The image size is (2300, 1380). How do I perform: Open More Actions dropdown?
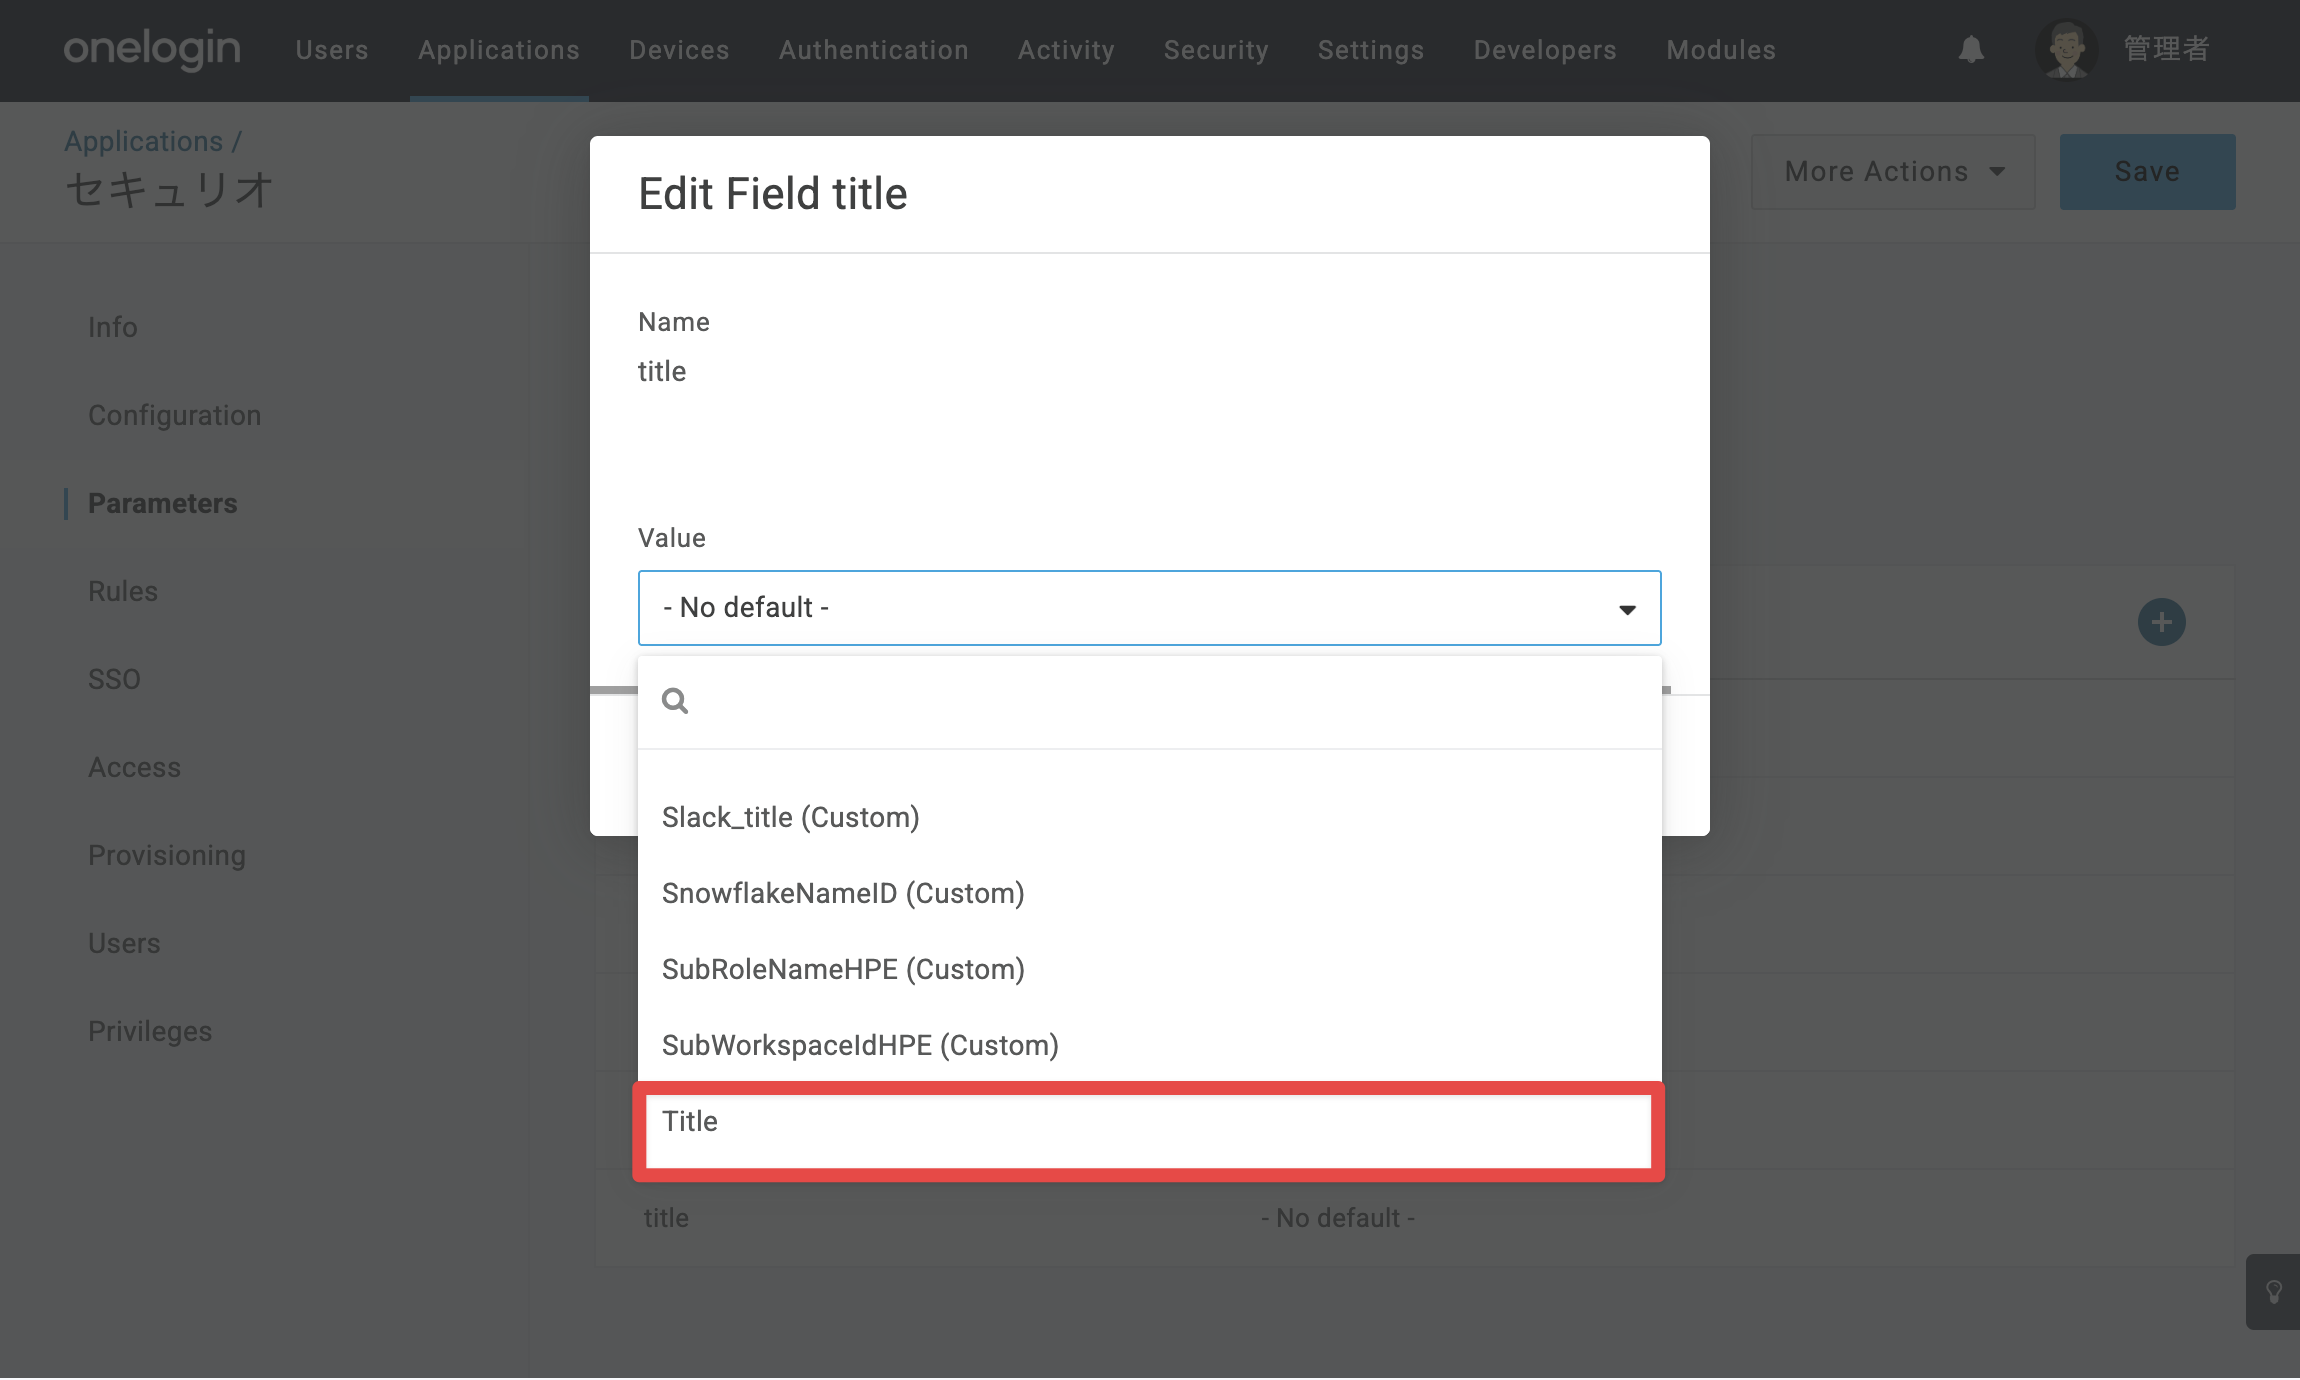(x=1893, y=172)
